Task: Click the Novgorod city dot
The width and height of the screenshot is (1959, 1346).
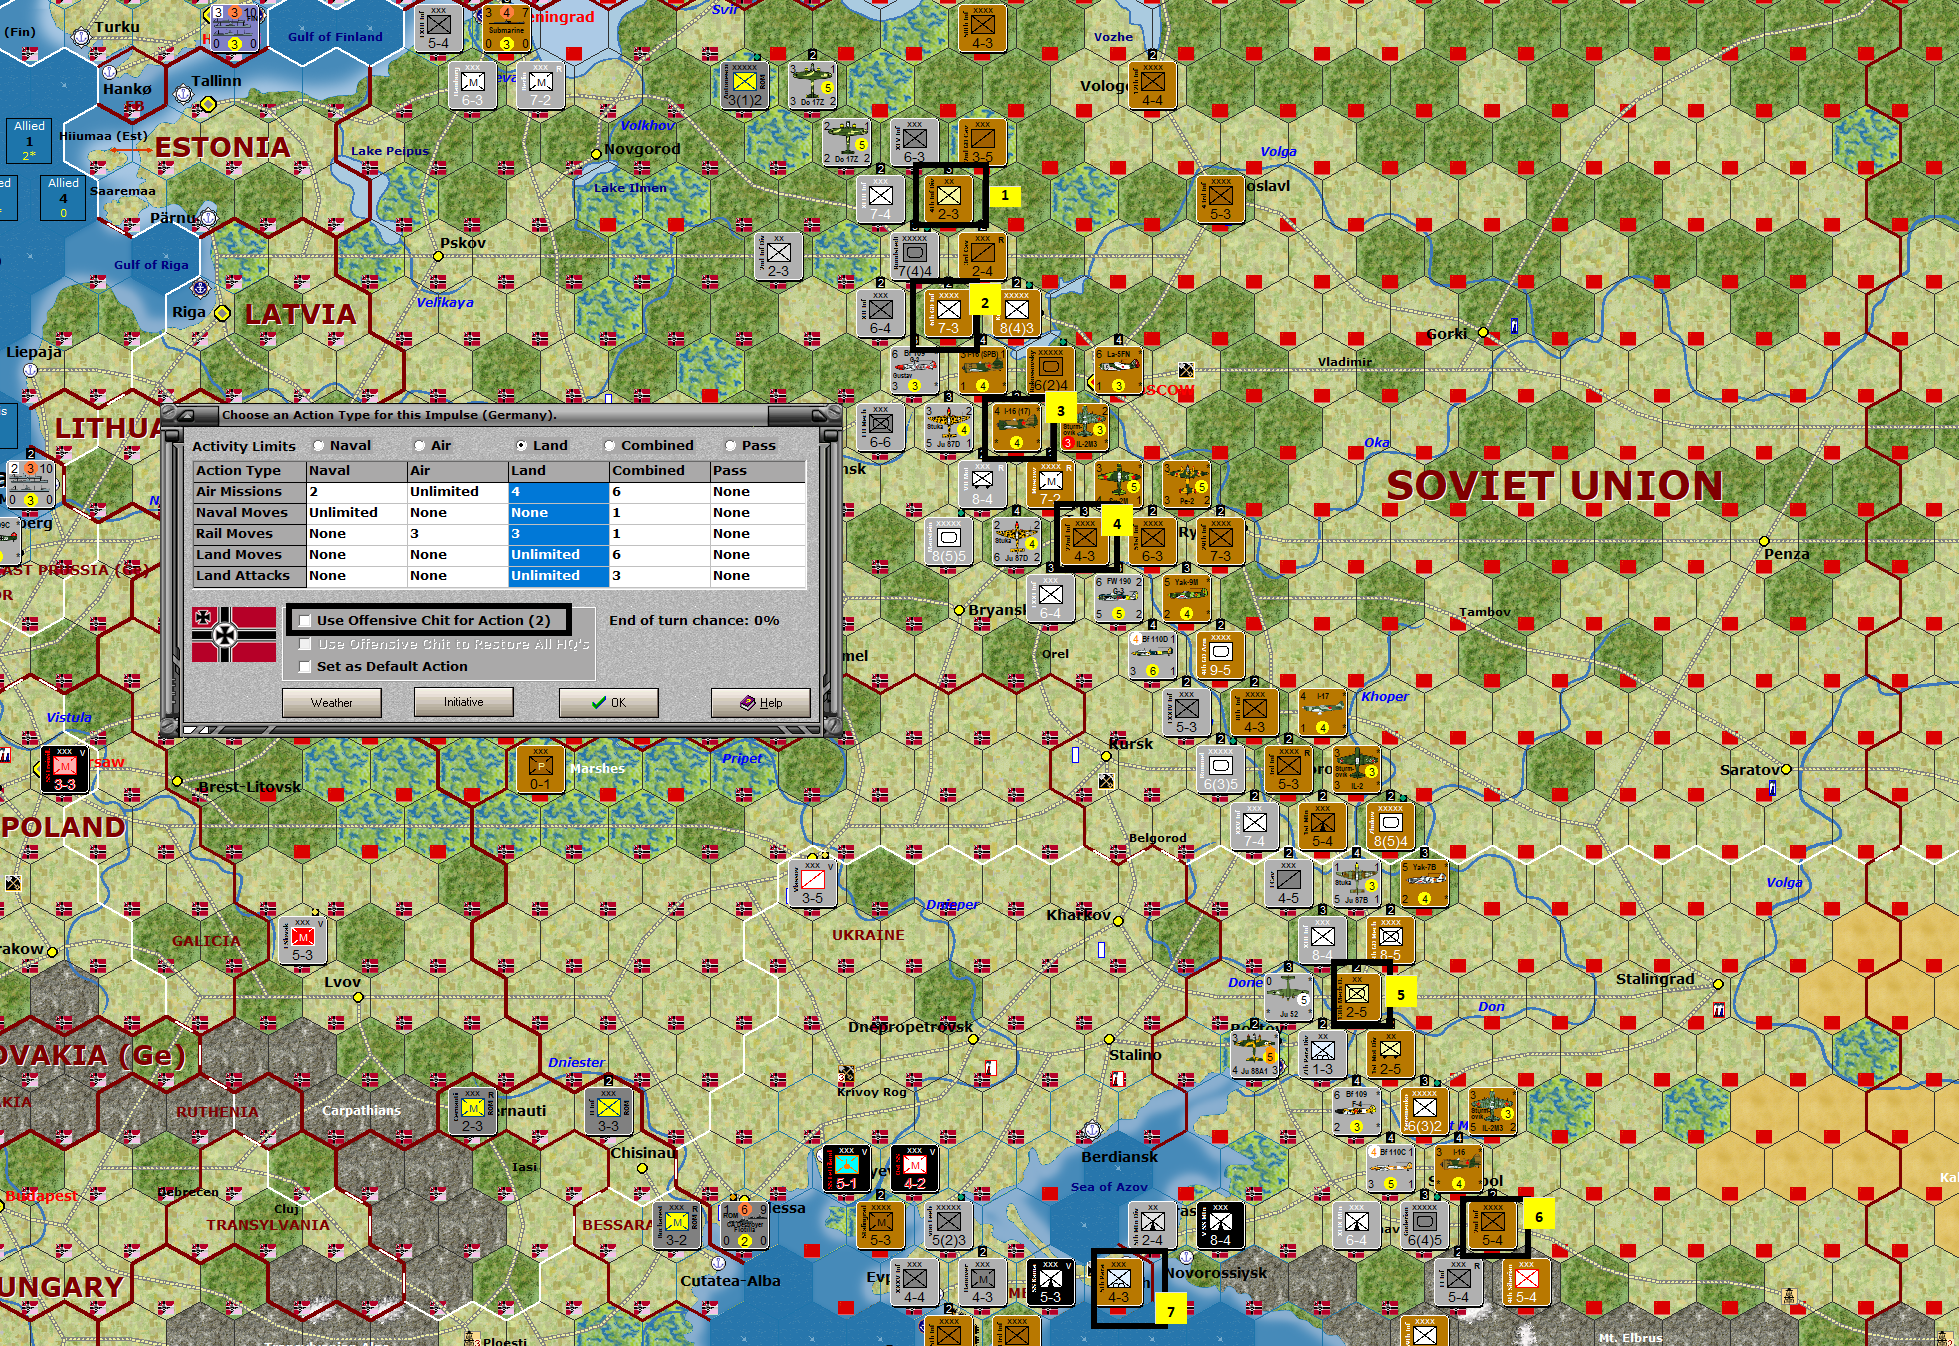Action: (x=596, y=153)
